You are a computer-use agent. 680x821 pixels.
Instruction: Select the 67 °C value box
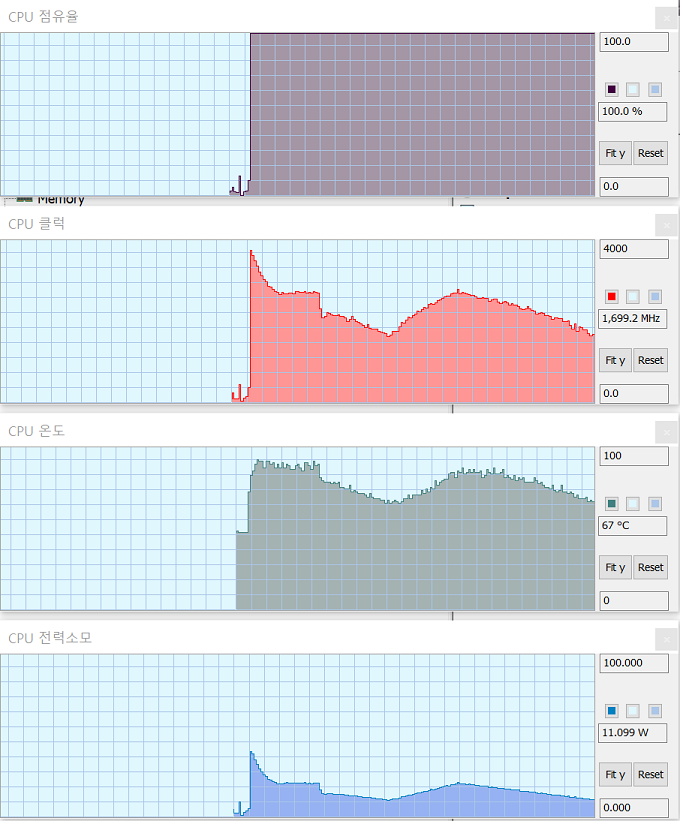pyautogui.click(x=633, y=526)
